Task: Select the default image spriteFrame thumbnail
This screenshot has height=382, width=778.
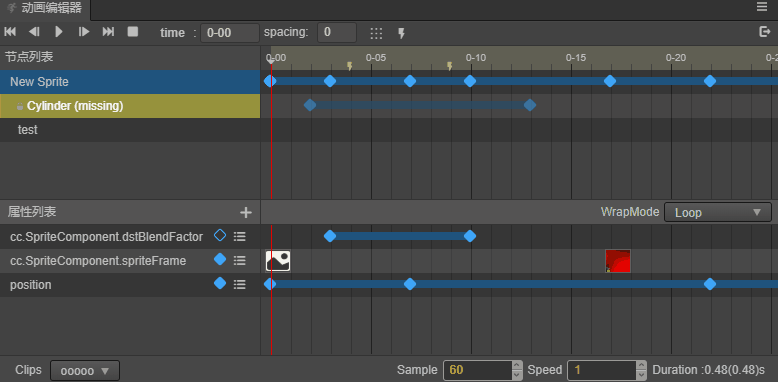Action: point(278,261)
